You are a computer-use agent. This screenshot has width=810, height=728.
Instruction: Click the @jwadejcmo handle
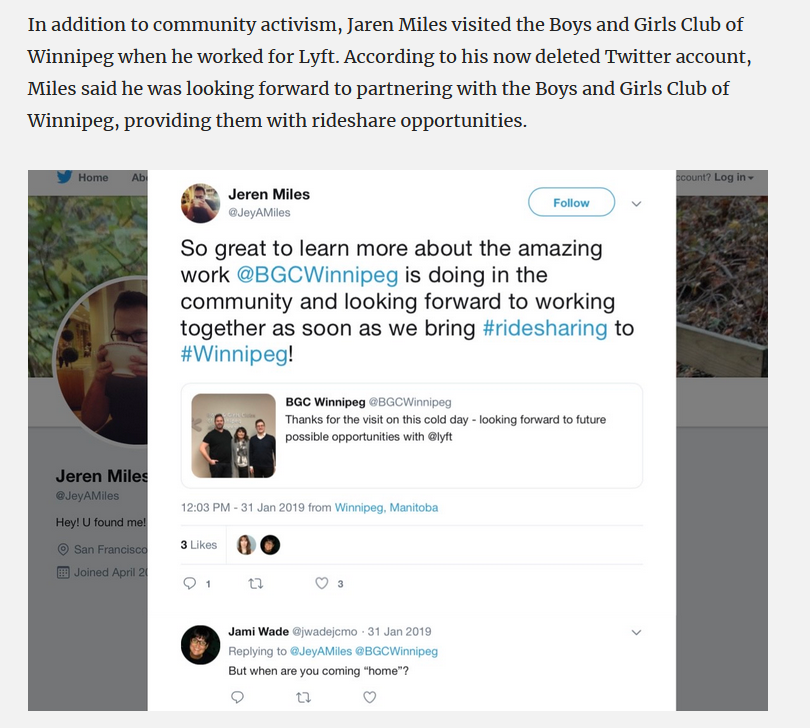tap(324, 631)
